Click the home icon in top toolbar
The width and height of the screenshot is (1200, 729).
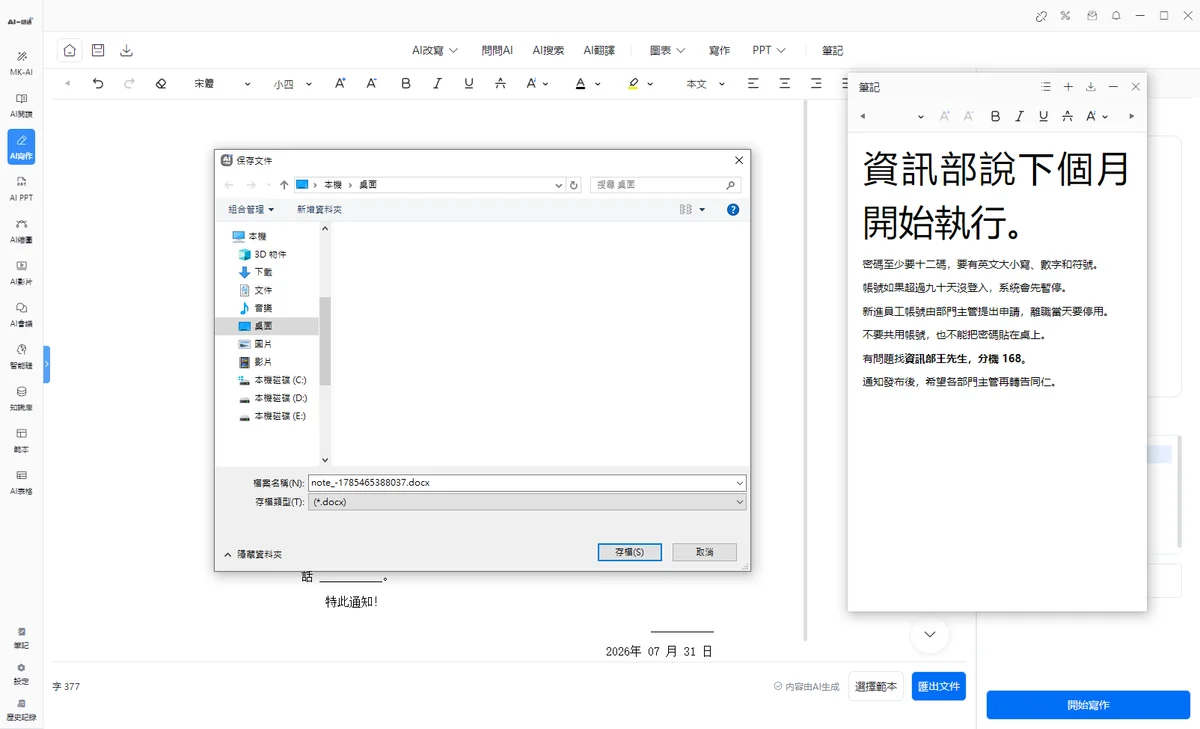(x=69, y=50)
